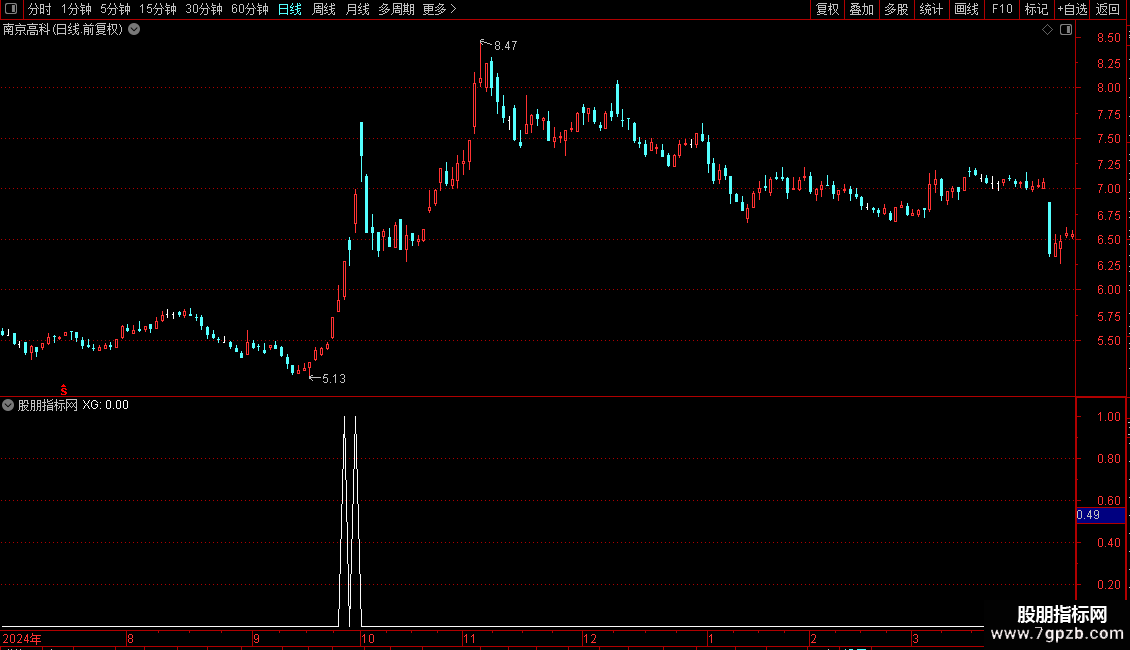Open the 股朋指标网 indicator dropdown

click(8, 405)
